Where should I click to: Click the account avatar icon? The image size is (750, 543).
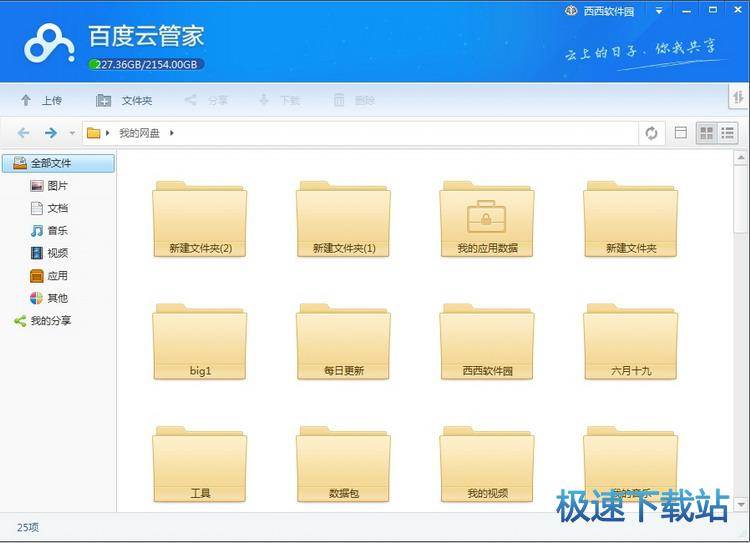pyautogui.click(x=571, y=11)
